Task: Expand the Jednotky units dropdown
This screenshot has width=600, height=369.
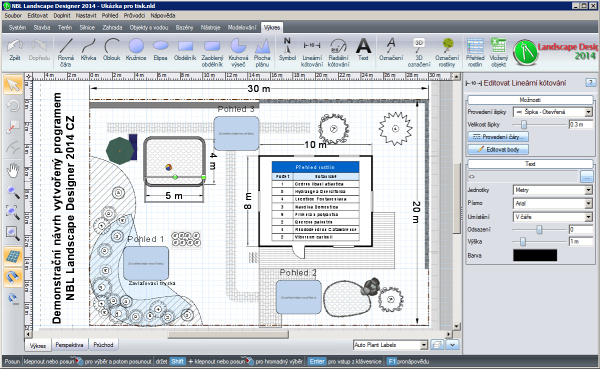Action: [x=553, y=190]
